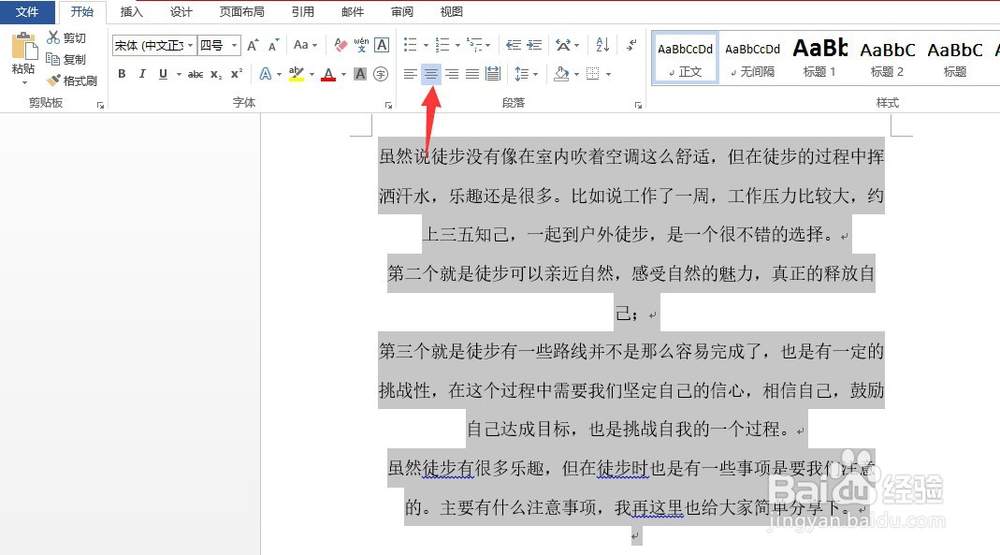Decrease paragraph indent
Viewport: 1000px width, 555px height.
tap(513, 45)
